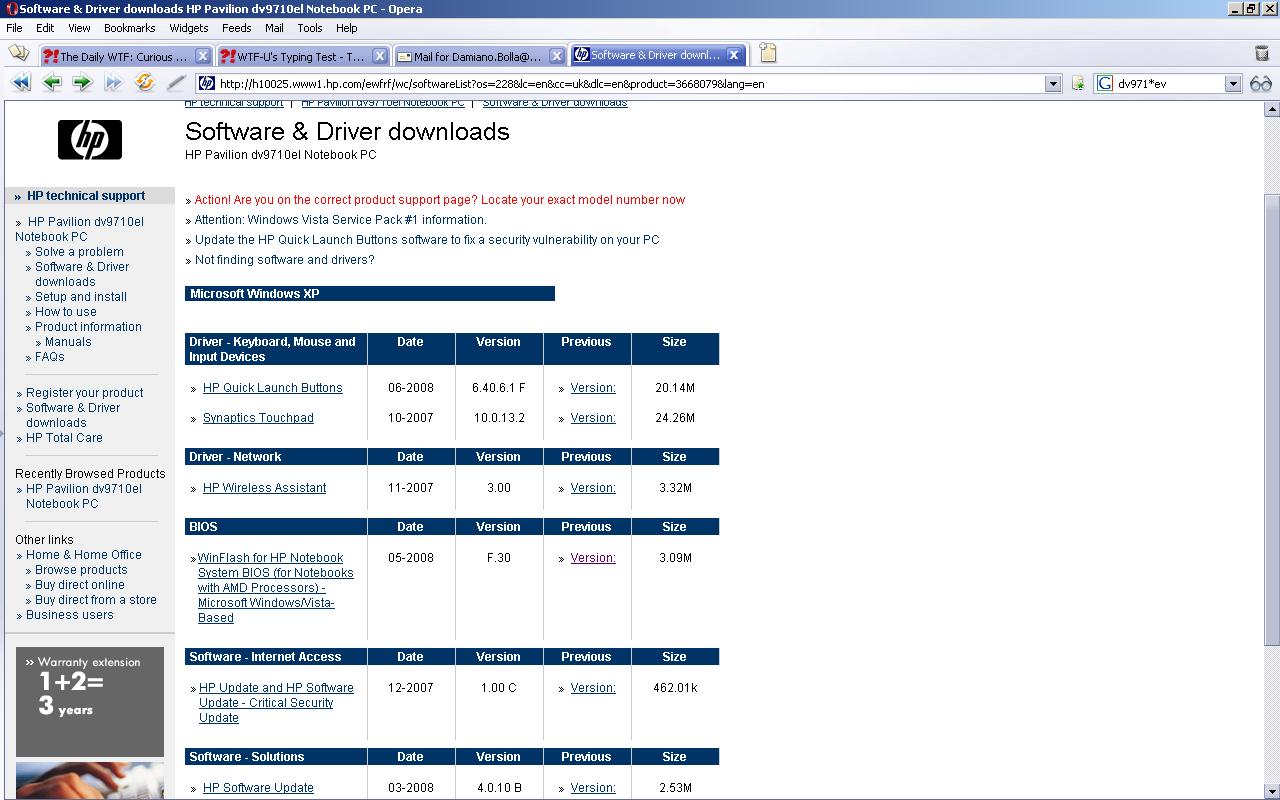Open the Synaptics Touchpad driver link
The height and width of the screenshot is (800, 1280).
coord(258,418)
